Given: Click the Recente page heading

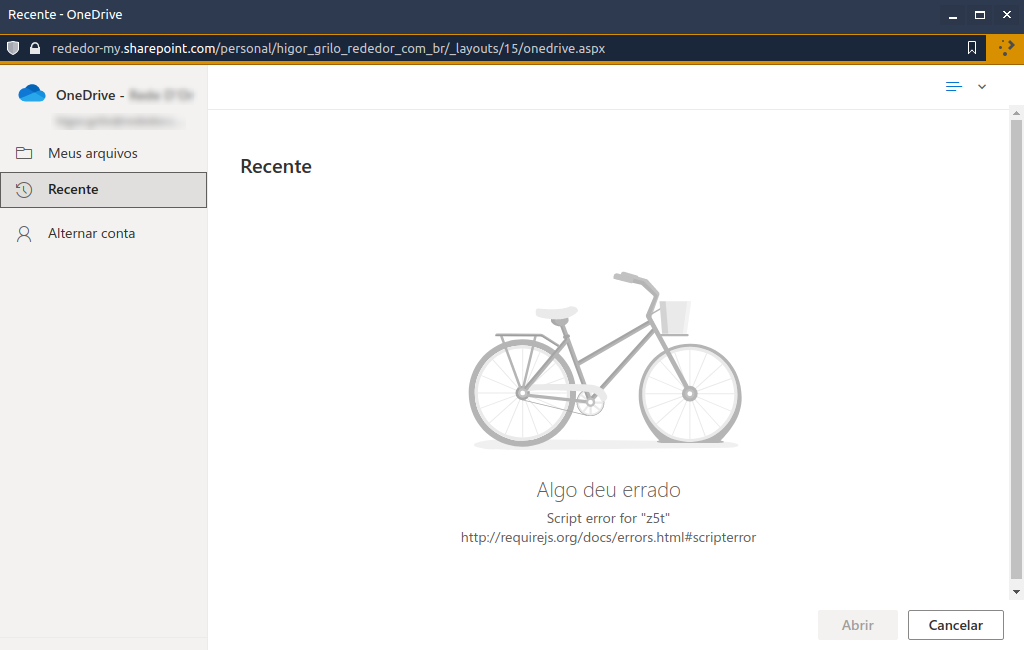Looking at the screenshot, I should [x=276, y=167].
